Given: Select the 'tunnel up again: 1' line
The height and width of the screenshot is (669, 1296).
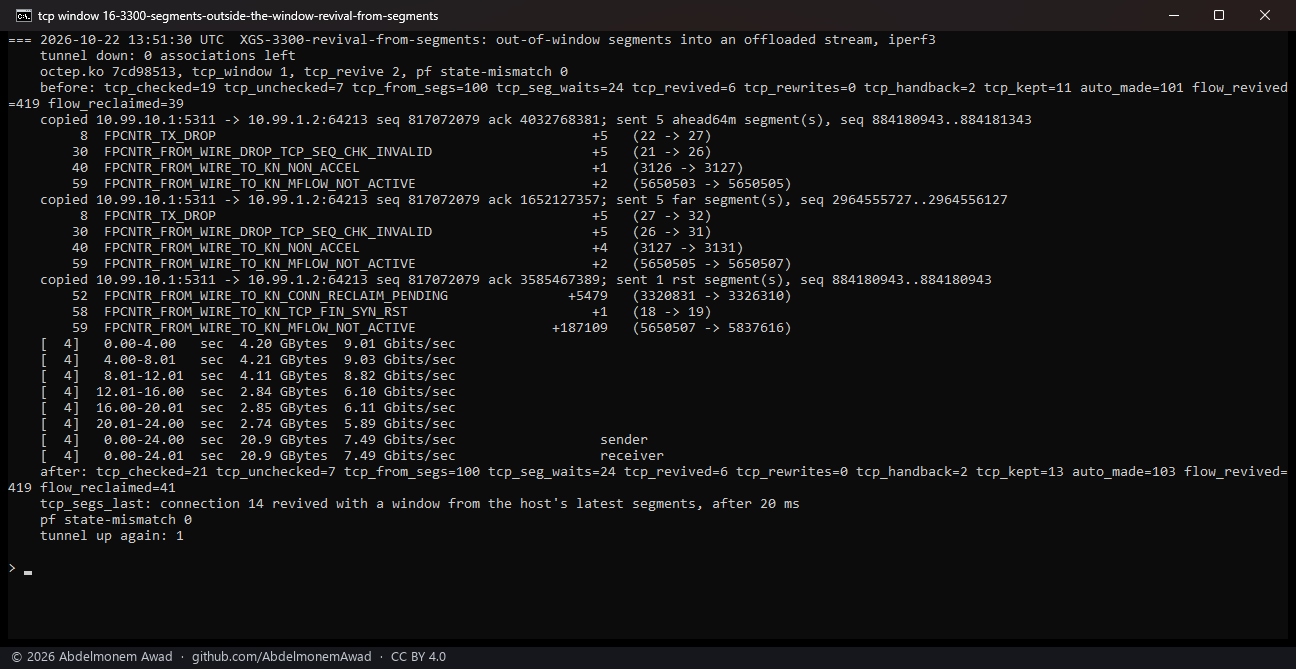Looking at the screenshot, I should pos(112,536).
